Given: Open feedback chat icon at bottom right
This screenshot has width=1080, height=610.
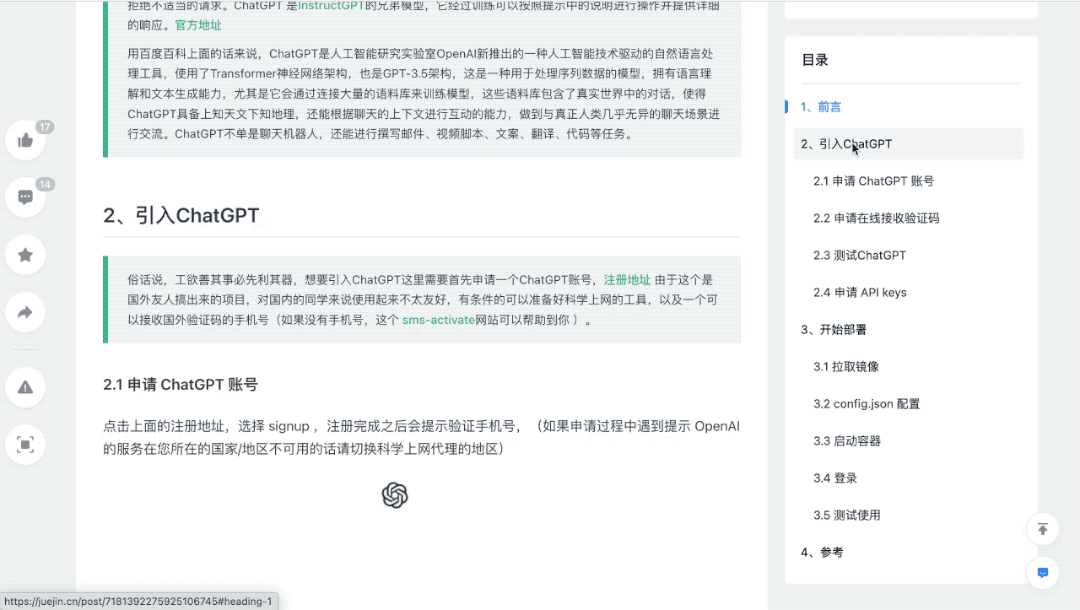Looking at the screenshot, I should 1043,573.
